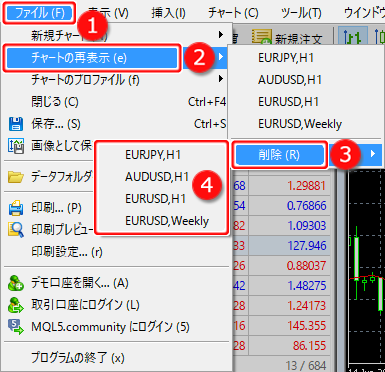Click the save as picture icon
The height and width of the screenshot is (372, 385).
pyautogui.click(x=16, y=146)
